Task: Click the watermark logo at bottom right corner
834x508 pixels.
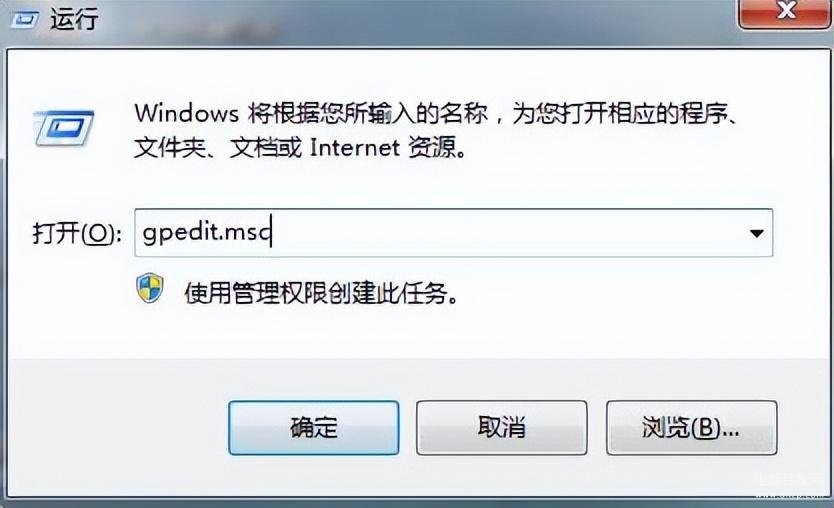Action: click(789, 487)
